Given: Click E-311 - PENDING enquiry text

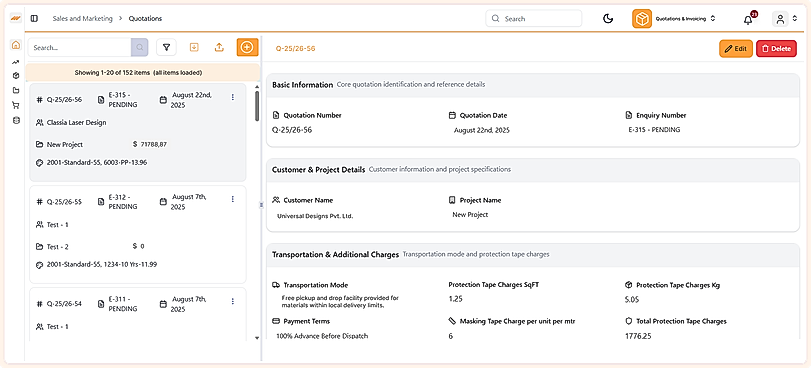Looking at the screenshot, I should 123,303.
